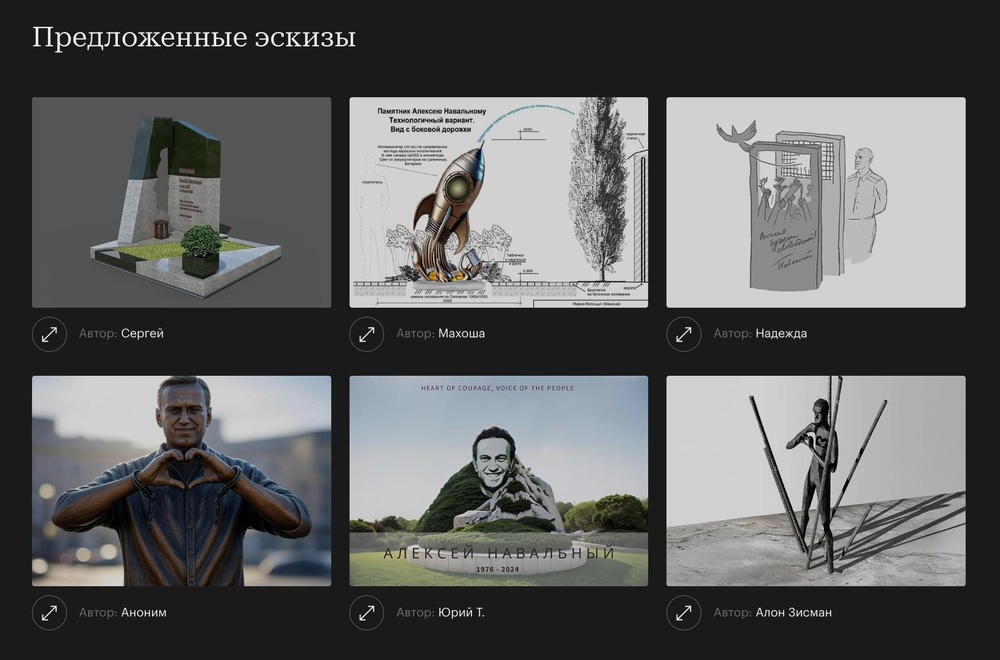Expand the sketch by Сергей

tap(49, 334)
